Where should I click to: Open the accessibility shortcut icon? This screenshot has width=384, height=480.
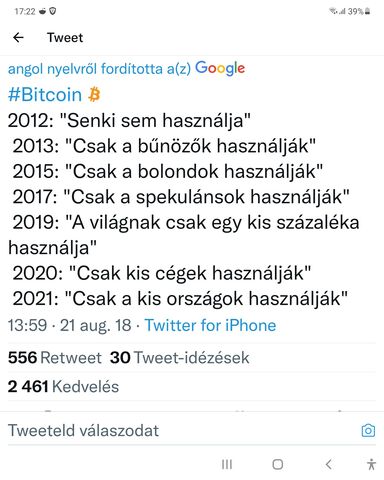tap(371, 464)
